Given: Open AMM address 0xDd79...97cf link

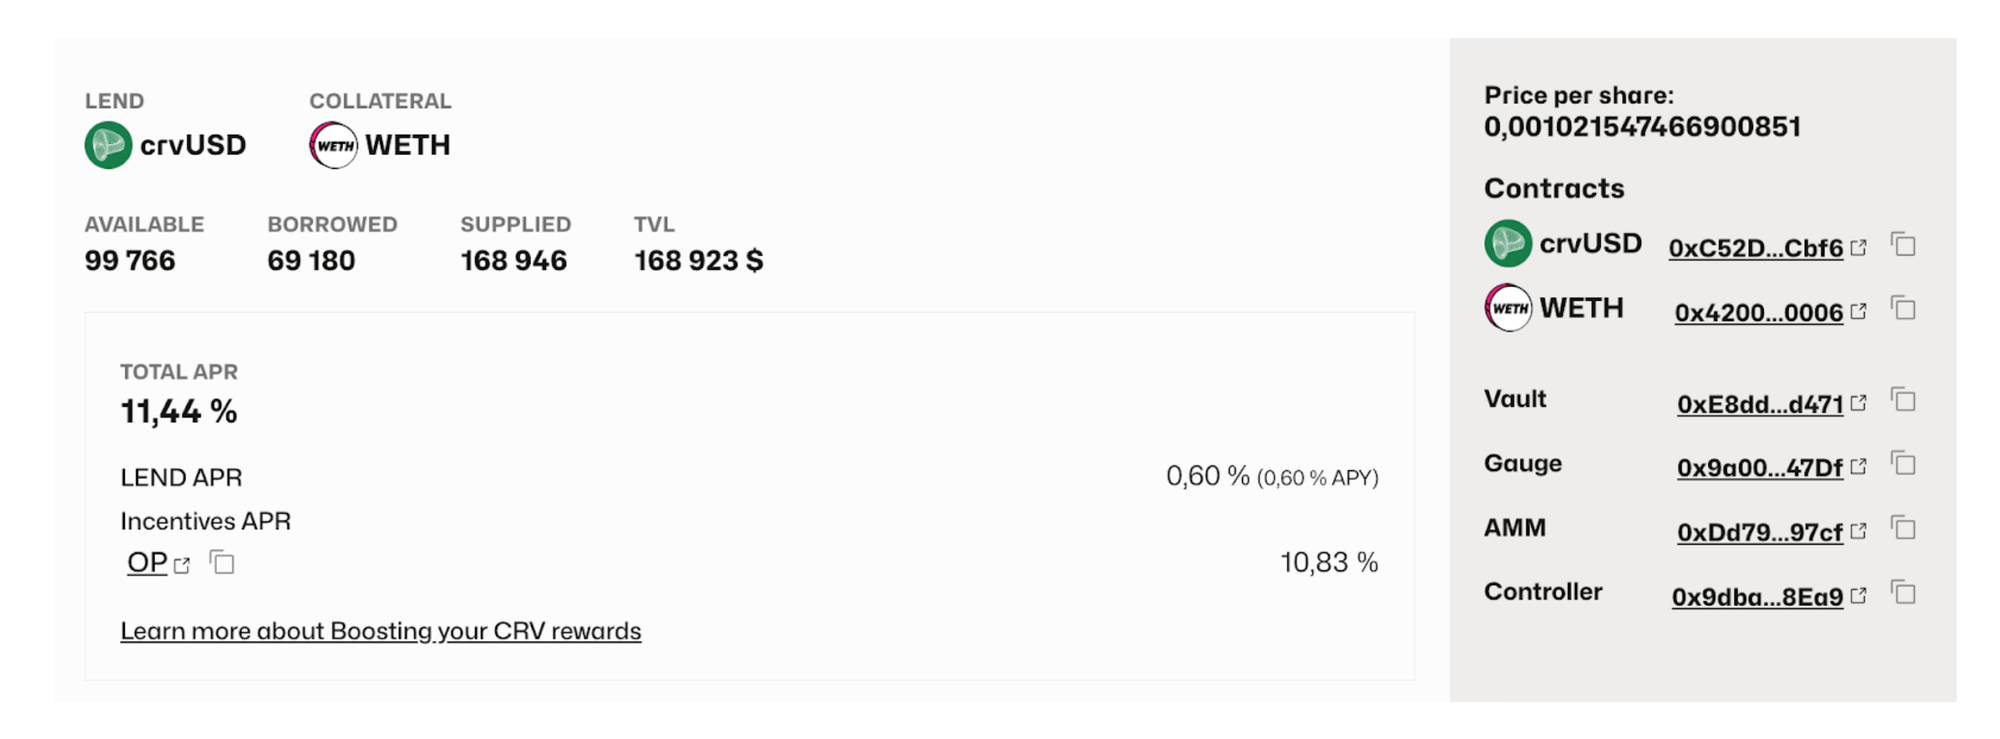Looking at the screenshot, I should point(1759,532).
